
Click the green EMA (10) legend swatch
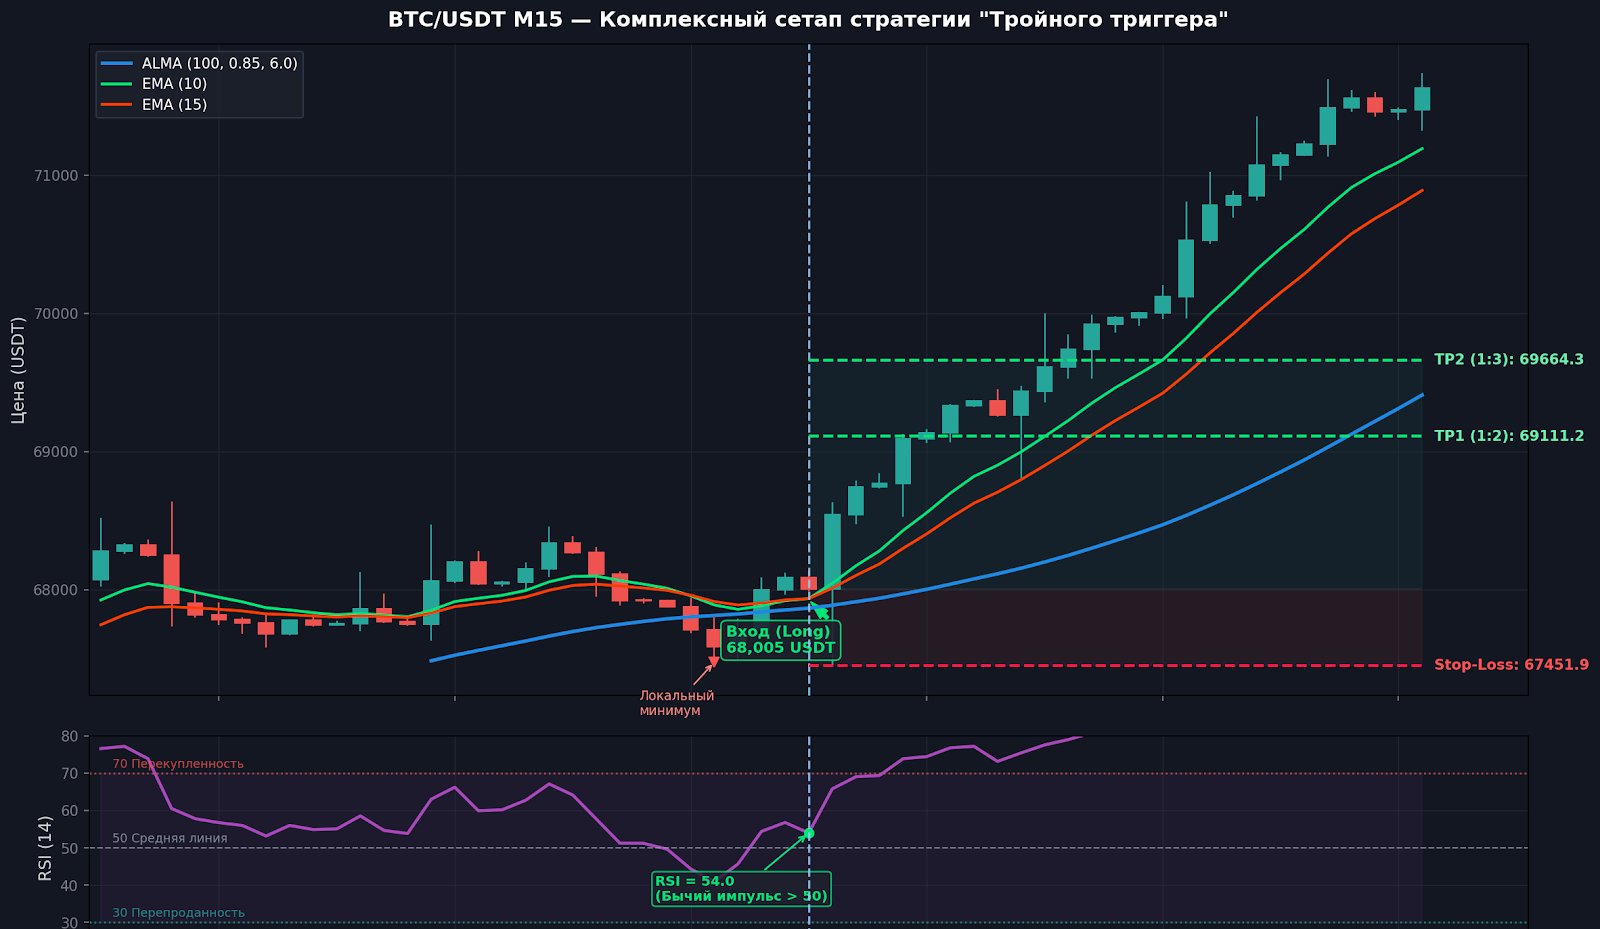tap(117, 84)
